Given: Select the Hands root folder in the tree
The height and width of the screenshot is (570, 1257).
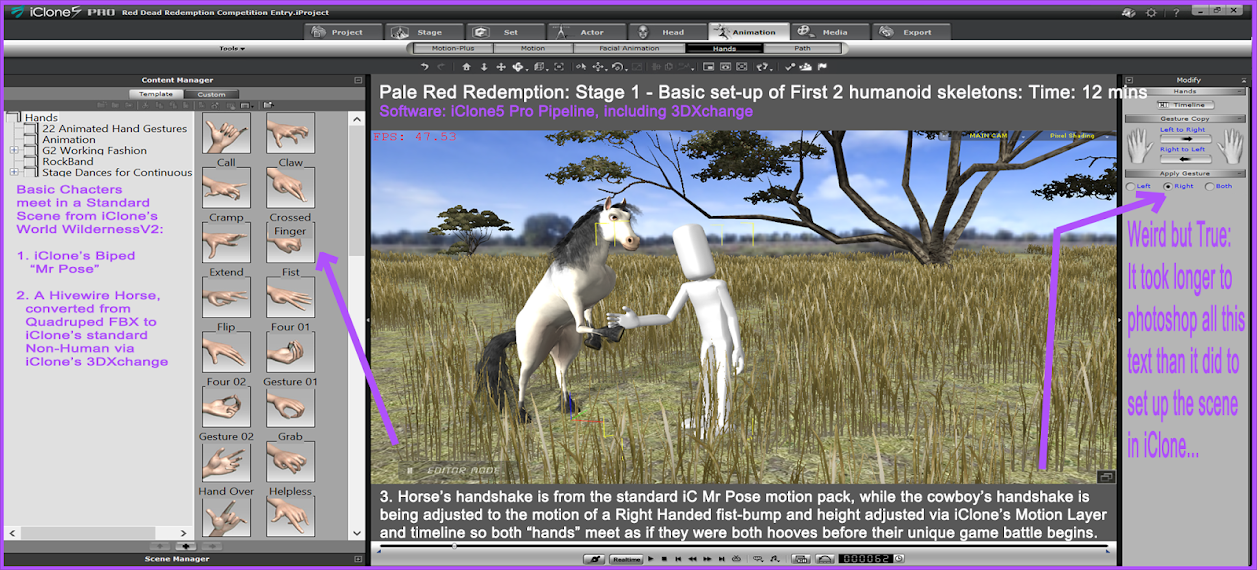Looking at the screenshot, I should pos(42,118).
